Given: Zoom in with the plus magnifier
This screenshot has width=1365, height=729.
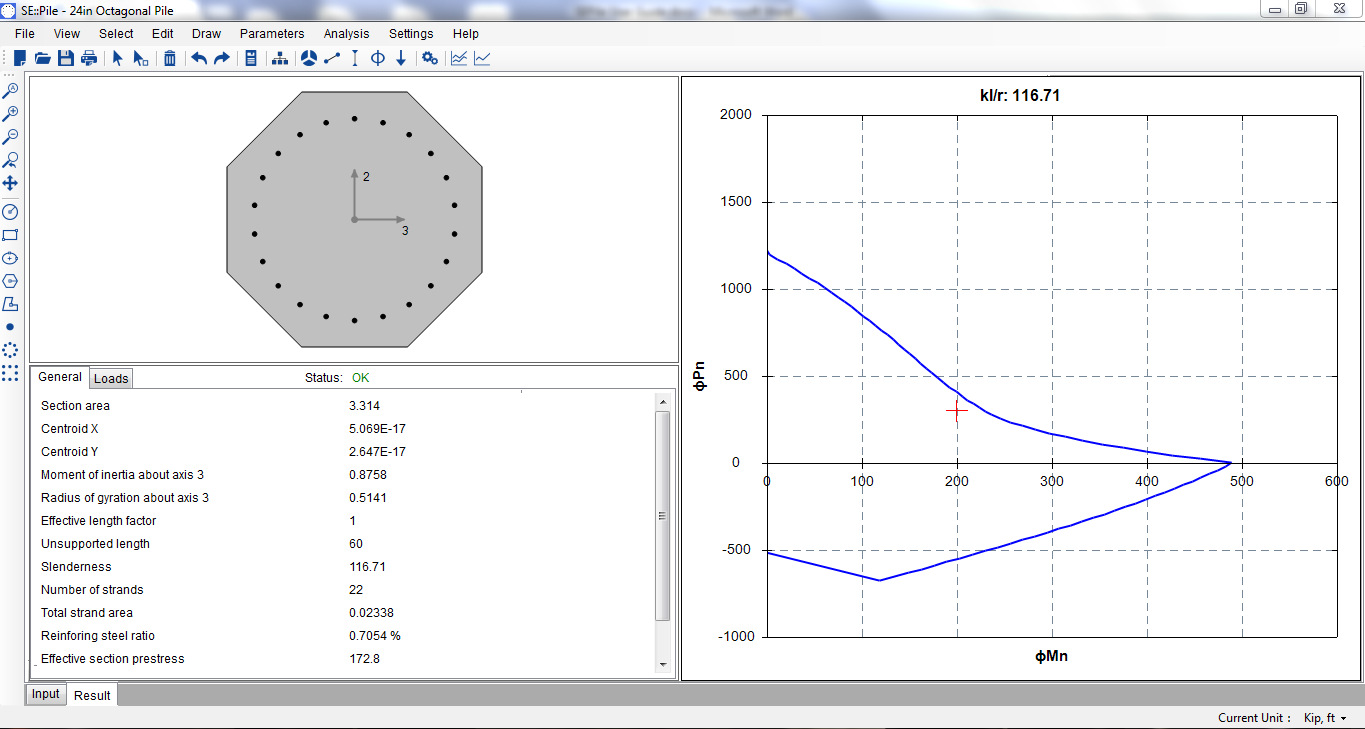Looking at the screenshot, I should tap(10, 114).
